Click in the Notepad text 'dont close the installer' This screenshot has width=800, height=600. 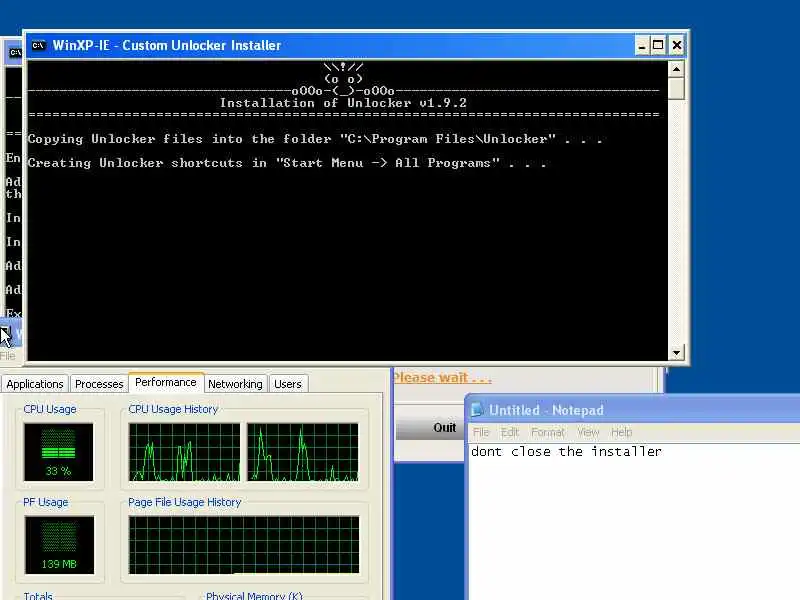click(x=566, y=452)
